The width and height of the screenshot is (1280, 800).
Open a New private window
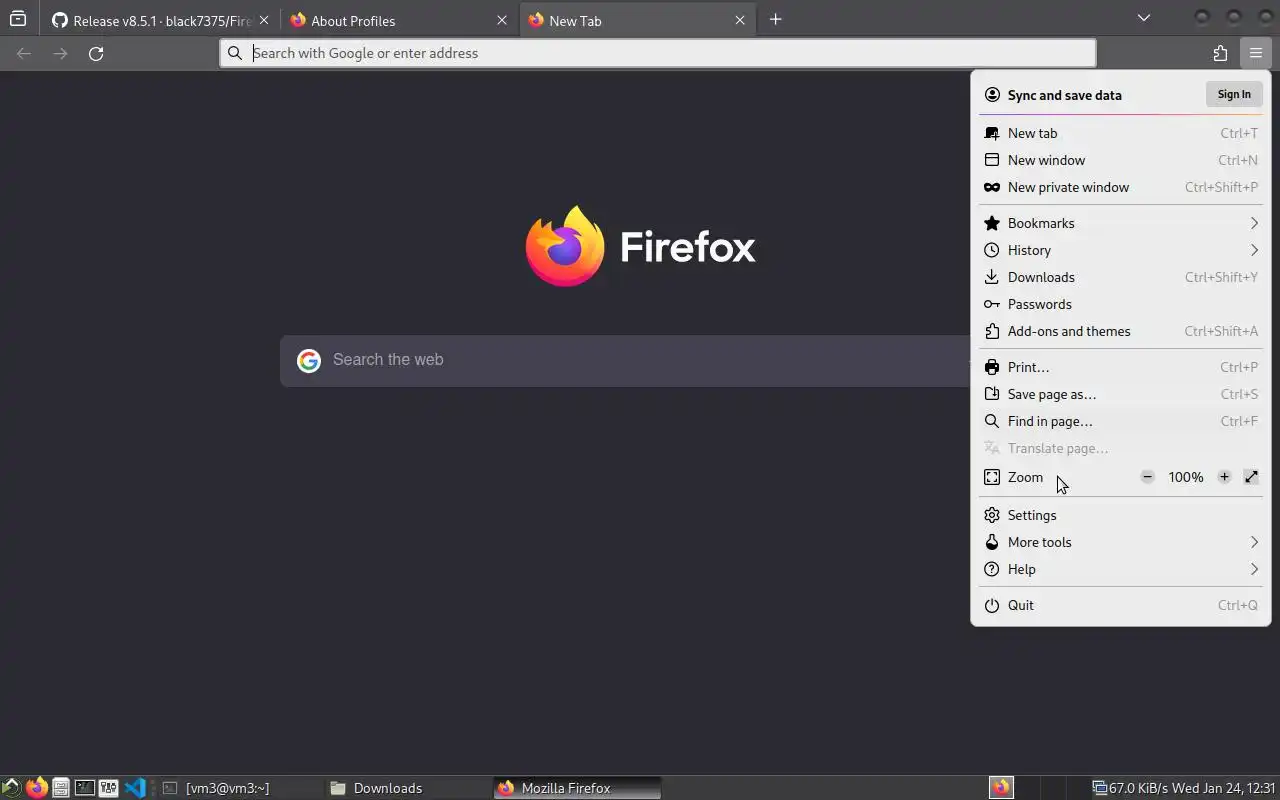click(x=1121, y=187)
